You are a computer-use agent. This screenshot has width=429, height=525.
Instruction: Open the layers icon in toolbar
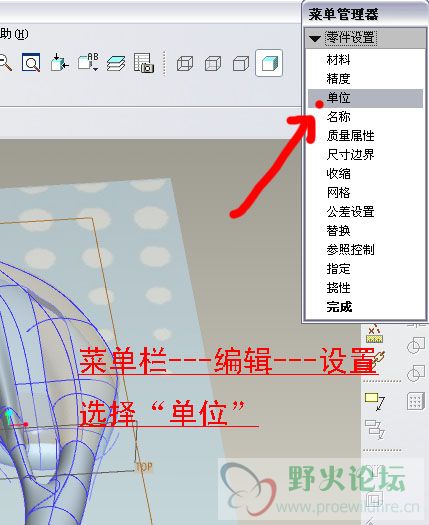pos(116,63)
